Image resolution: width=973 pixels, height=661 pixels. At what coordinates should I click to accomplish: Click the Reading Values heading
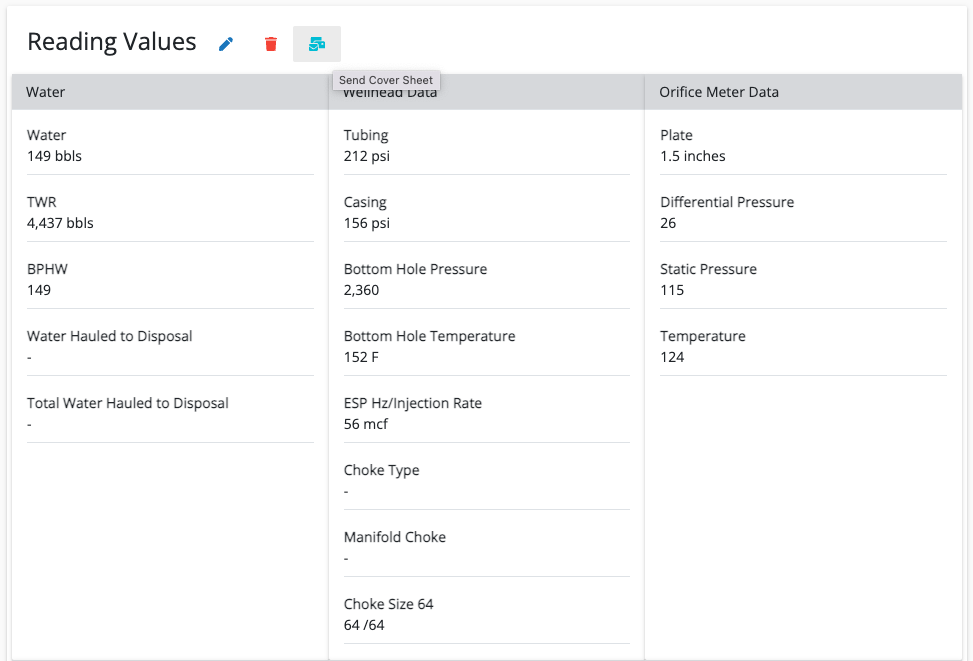[x=112, y=42]
